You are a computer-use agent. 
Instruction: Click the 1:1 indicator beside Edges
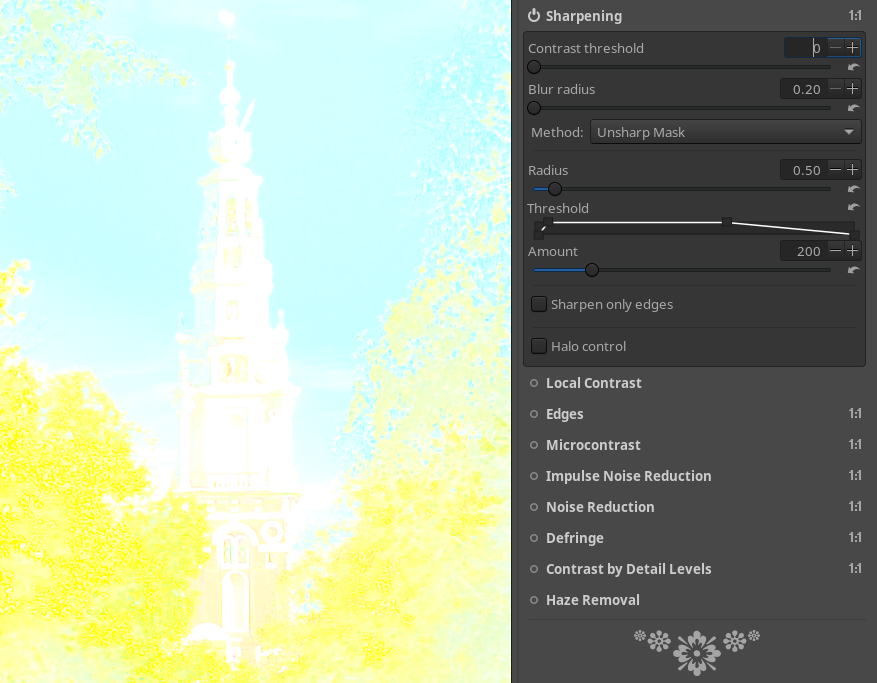[x=855, y=413]
